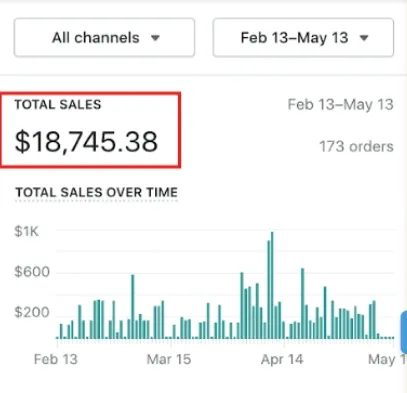Click the caret arrow beside All channels

pos(155,38)
